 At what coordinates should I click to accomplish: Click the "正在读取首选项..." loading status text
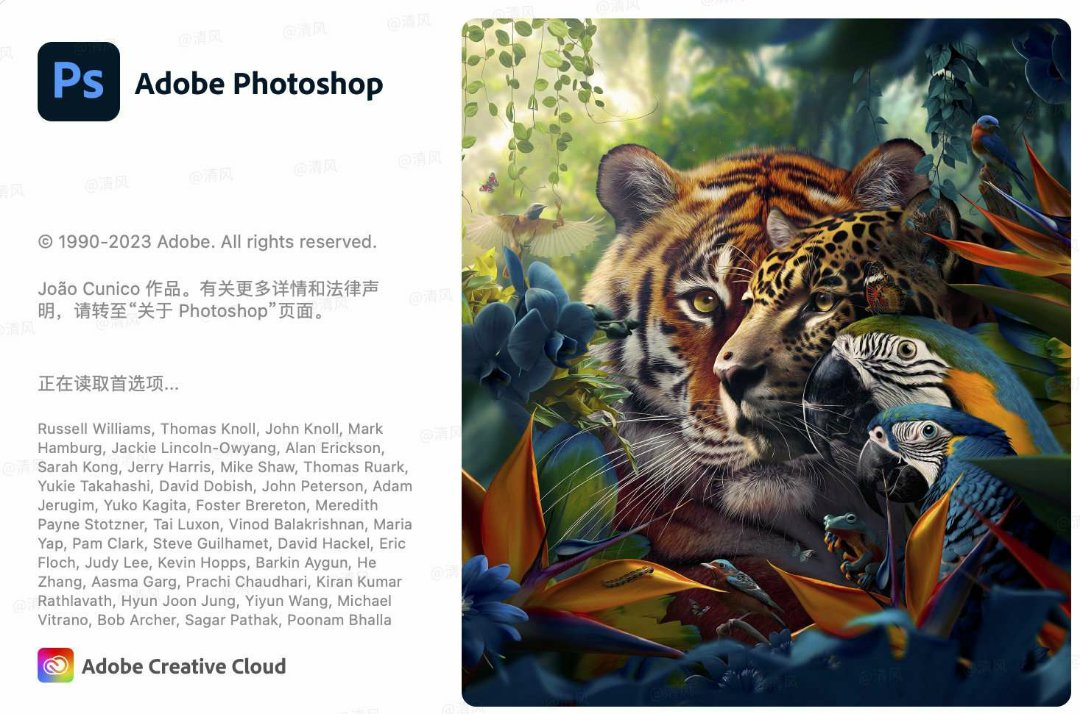108,383
